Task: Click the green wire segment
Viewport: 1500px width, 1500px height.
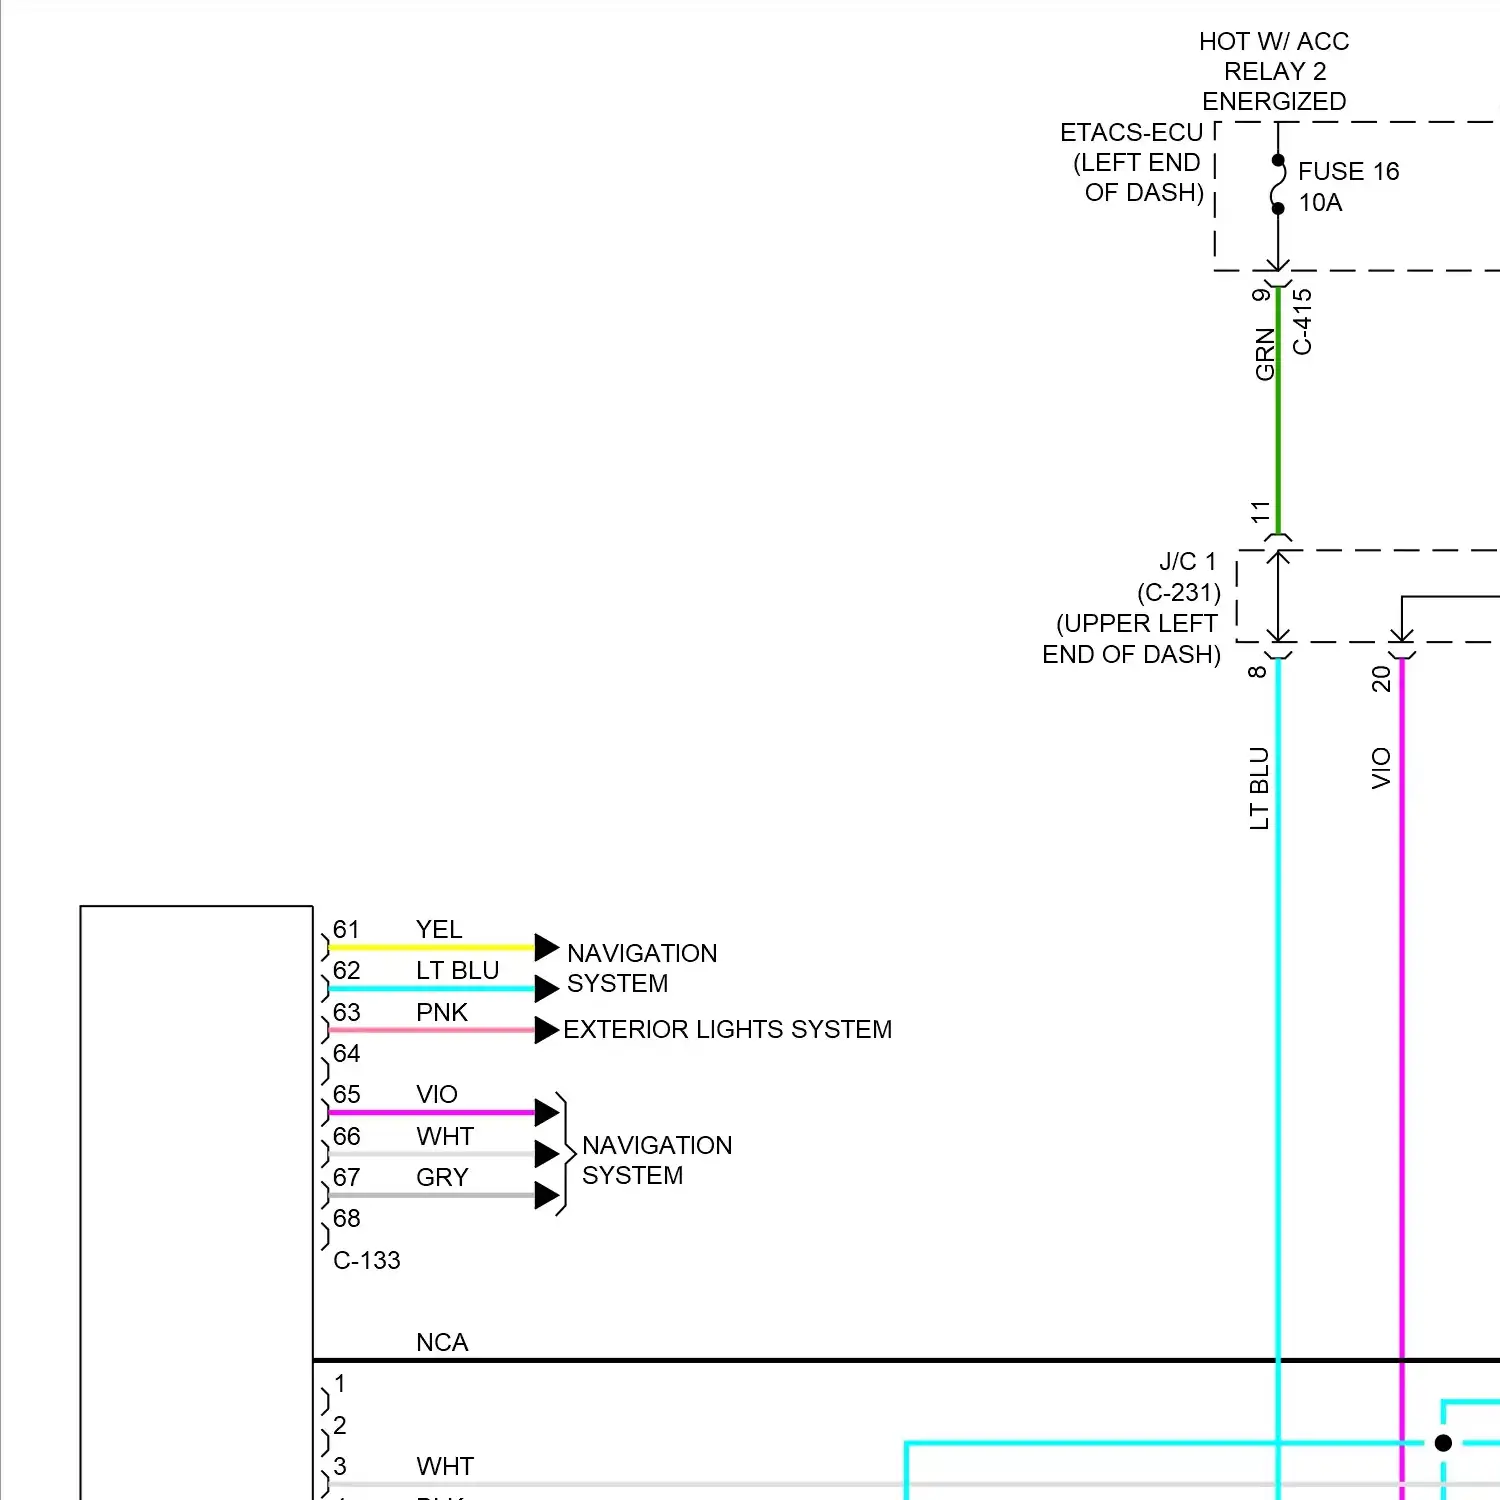Action: [1278, 410]
